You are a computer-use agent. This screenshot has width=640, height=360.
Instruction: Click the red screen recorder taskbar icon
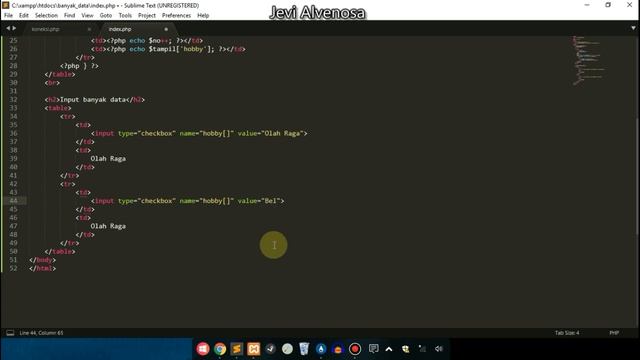355,349
